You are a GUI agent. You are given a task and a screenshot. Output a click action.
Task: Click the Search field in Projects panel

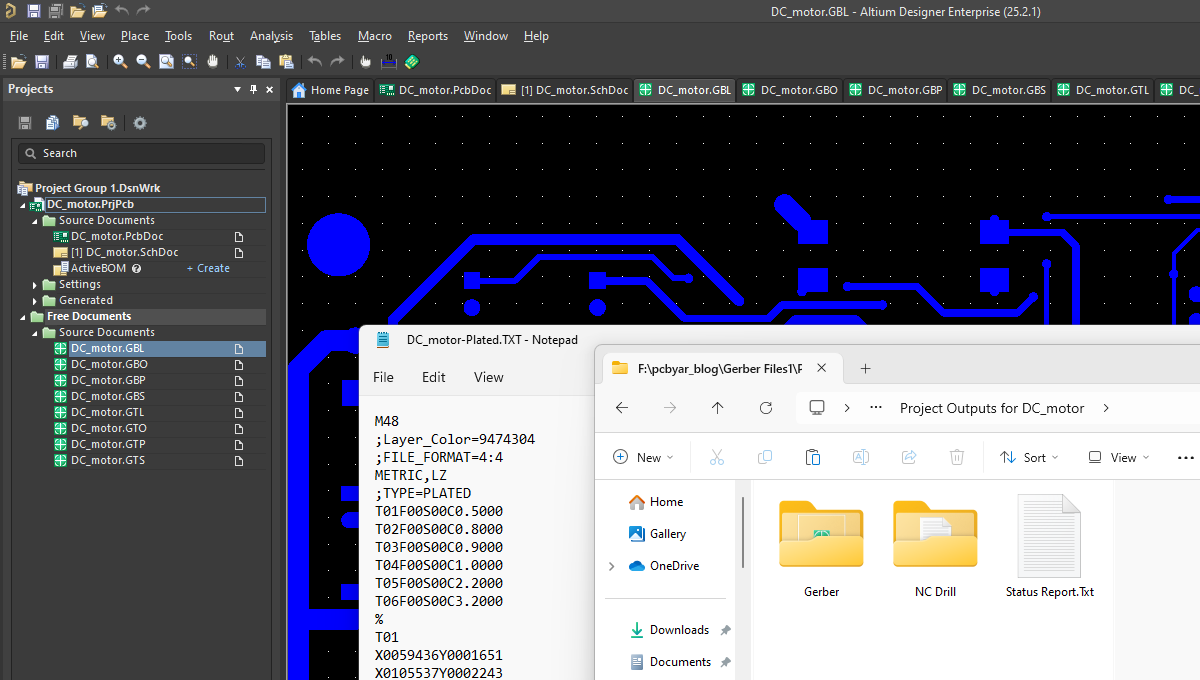coord(141,153)
